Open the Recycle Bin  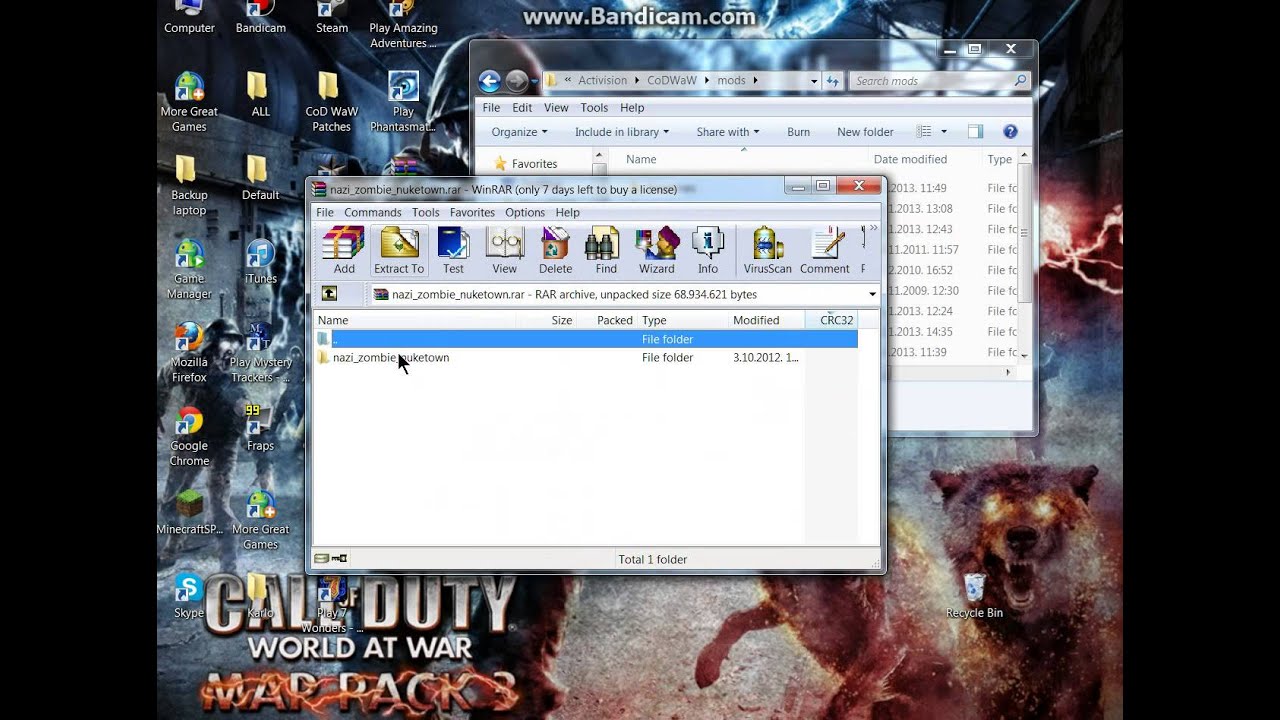coord(974,596)
